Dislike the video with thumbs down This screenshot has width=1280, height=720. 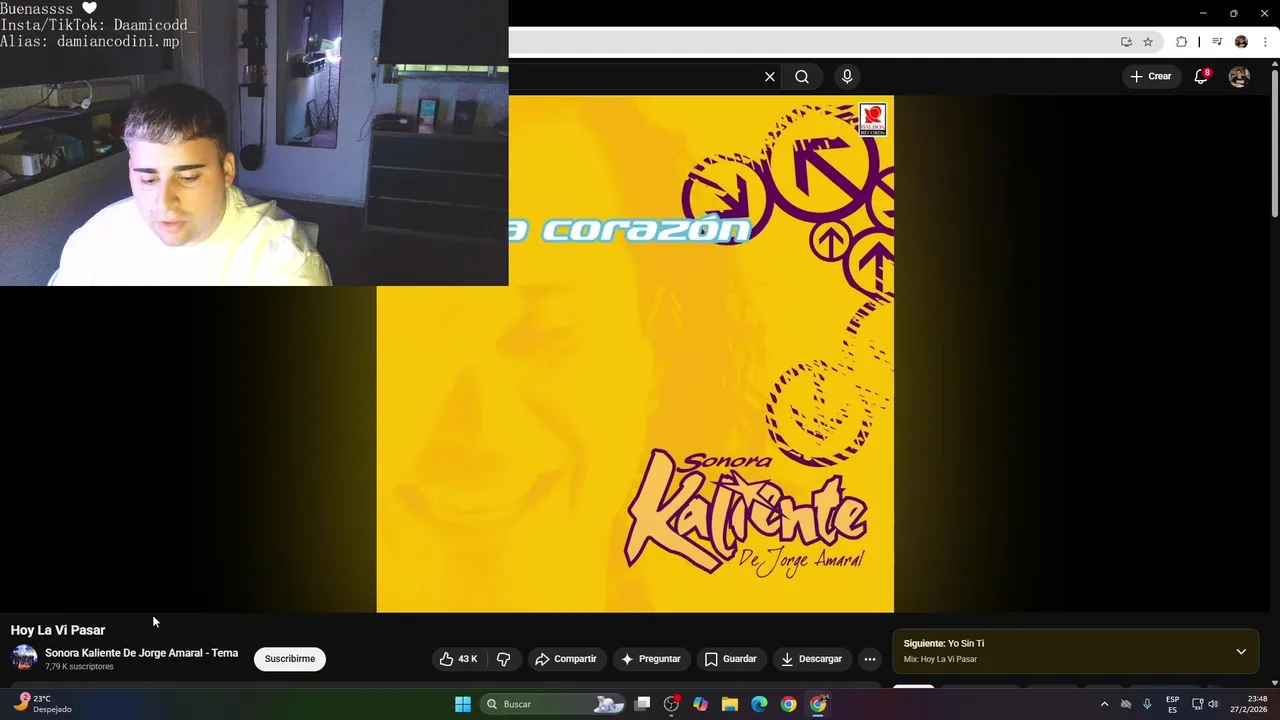pos(504,659)
